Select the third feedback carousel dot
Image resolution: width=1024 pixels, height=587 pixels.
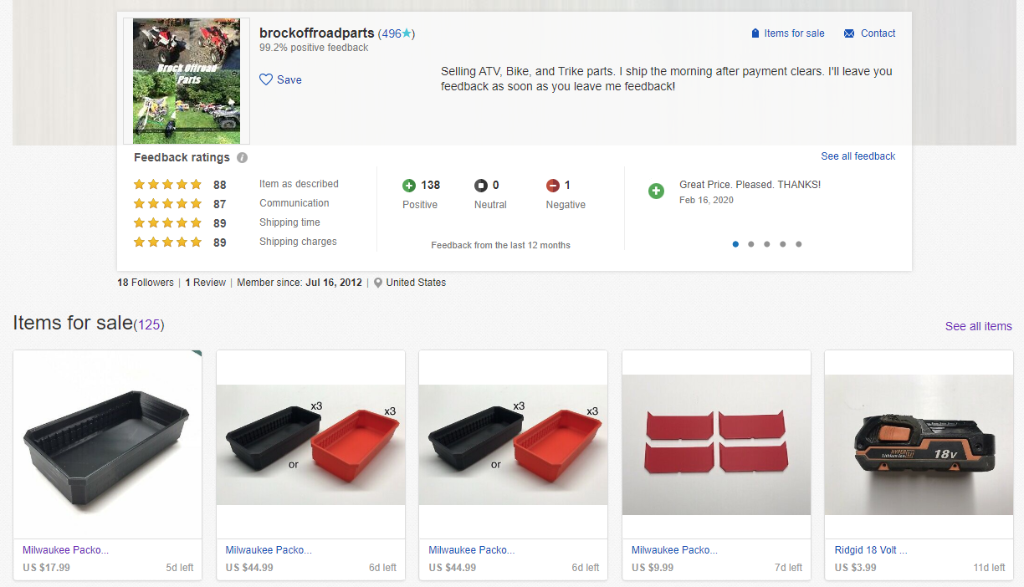[767, 244]
